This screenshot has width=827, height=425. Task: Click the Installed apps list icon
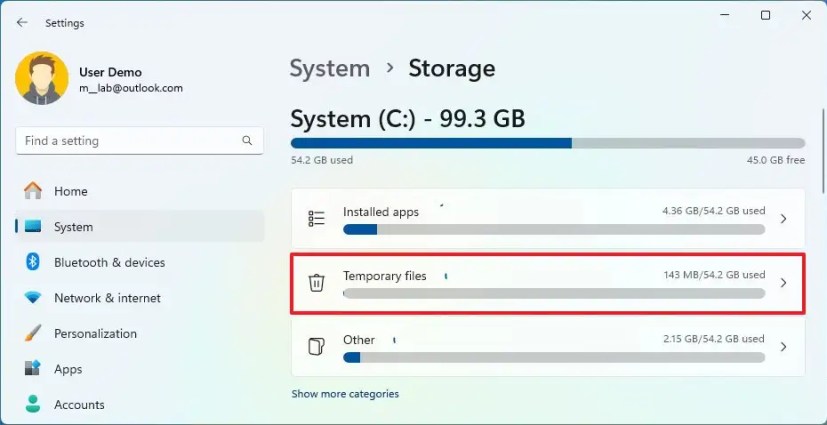(x=316, y=218)
